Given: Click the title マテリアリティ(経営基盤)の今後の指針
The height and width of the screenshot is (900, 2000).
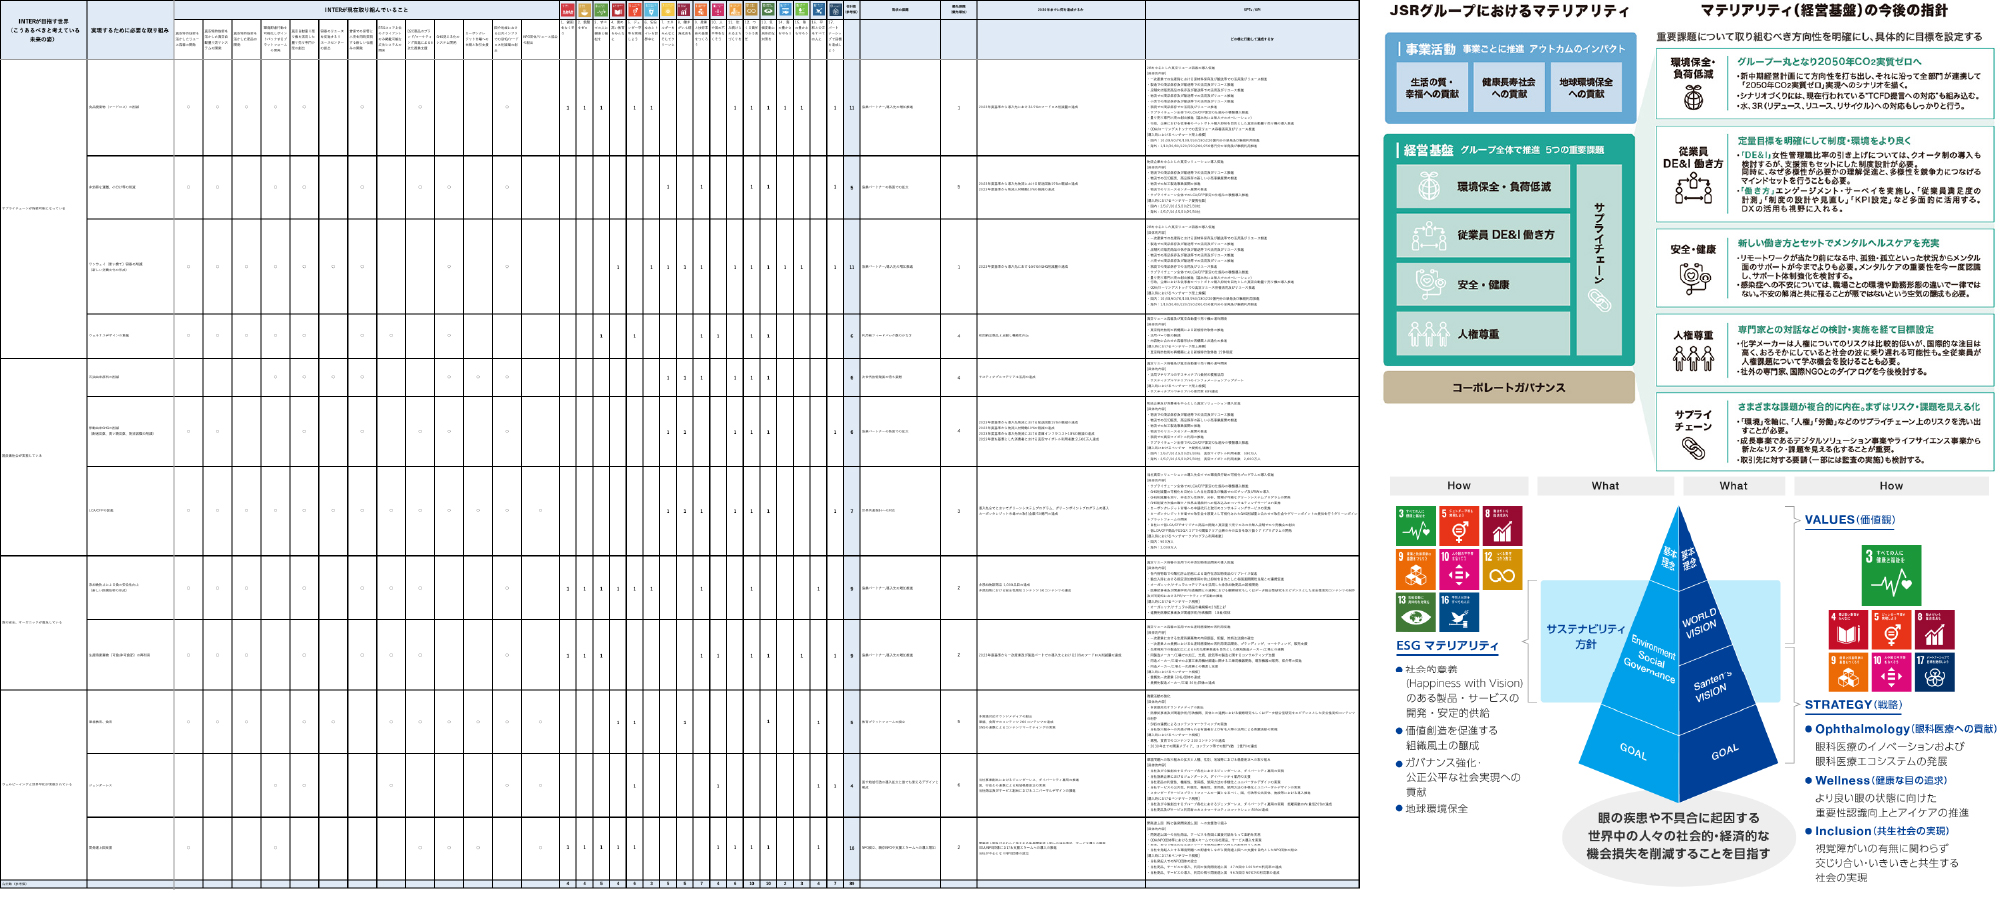Looking at the screenshot, I should point(1823,11).
